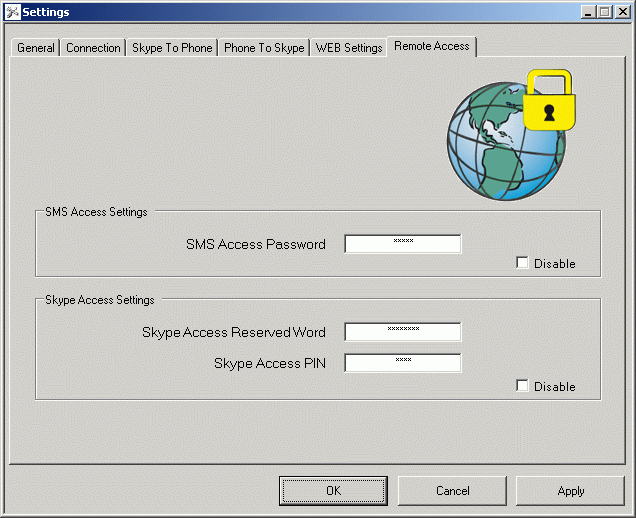Focus the SMS Access Password field
Screen dimensions: 636x518
point(402,244)
